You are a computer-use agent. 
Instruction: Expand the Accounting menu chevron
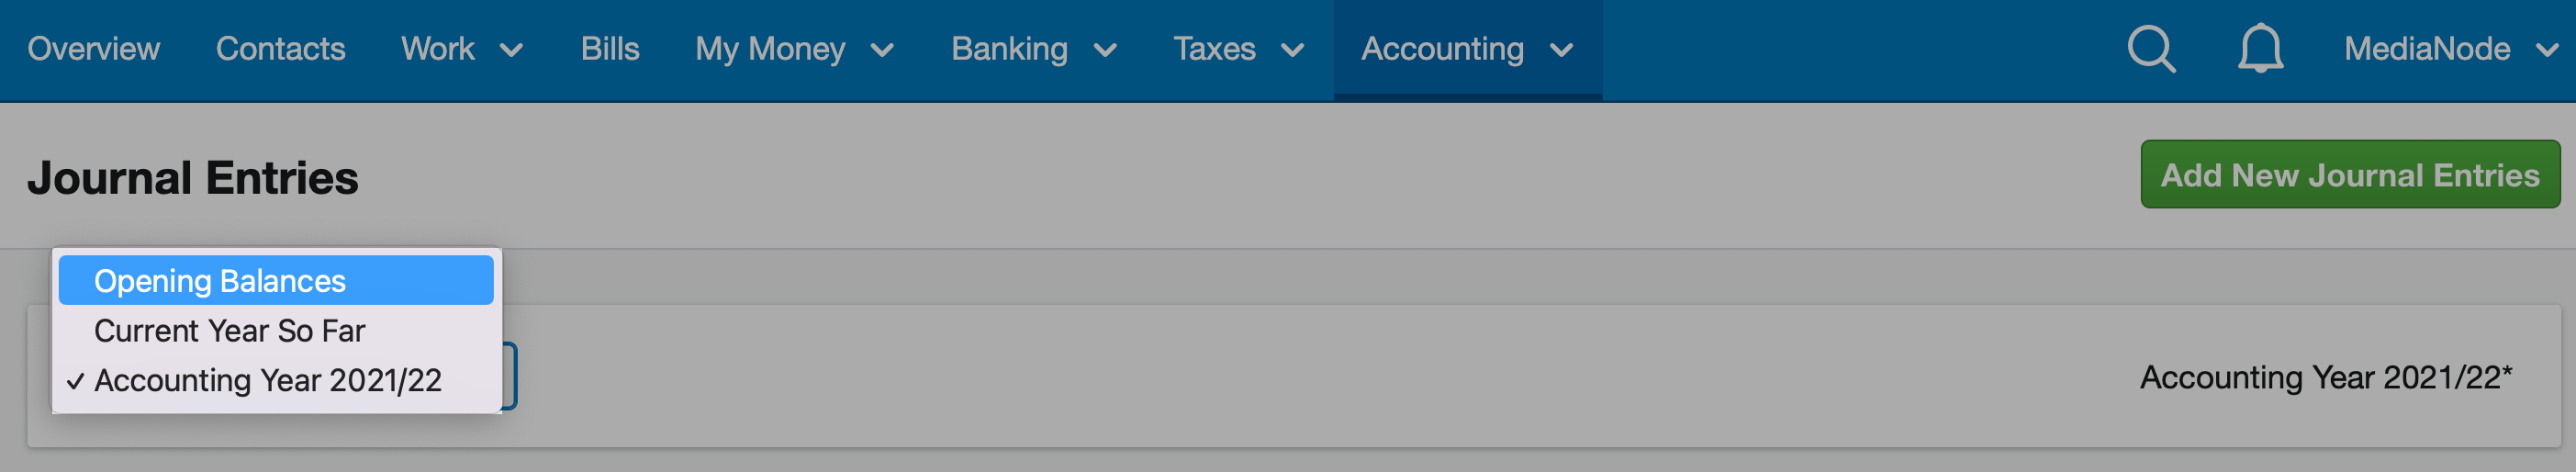point(1561,50)
